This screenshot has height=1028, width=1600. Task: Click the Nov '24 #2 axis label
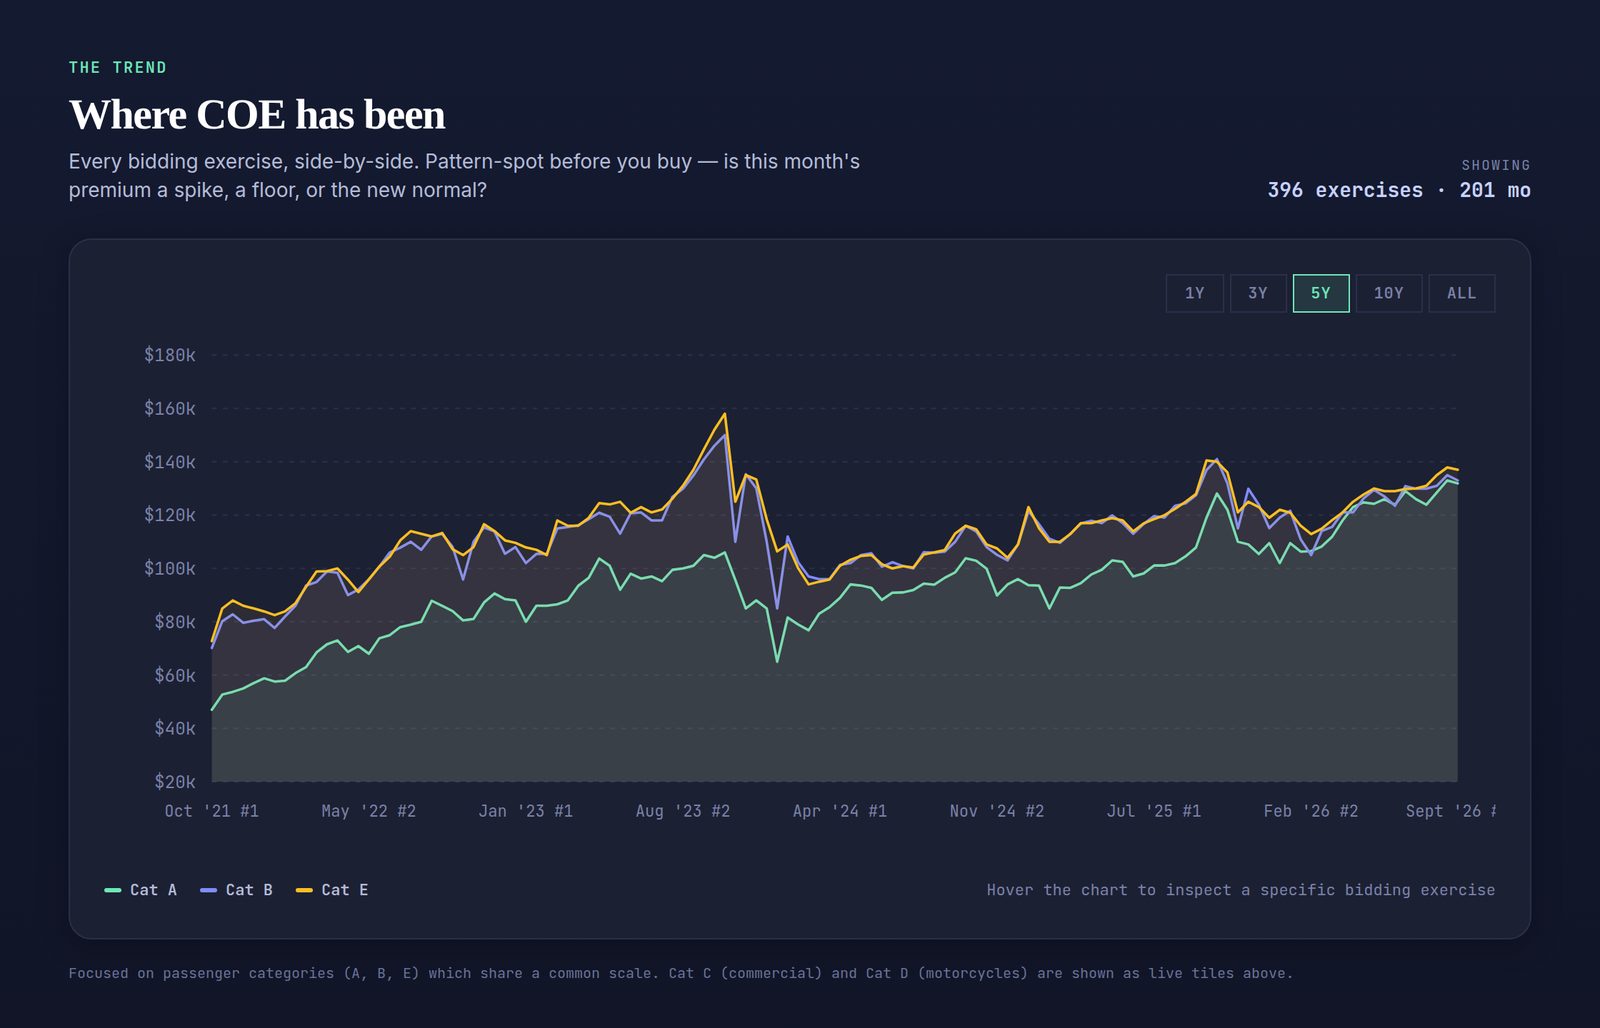pyautogui.click(x=997, y=811)
